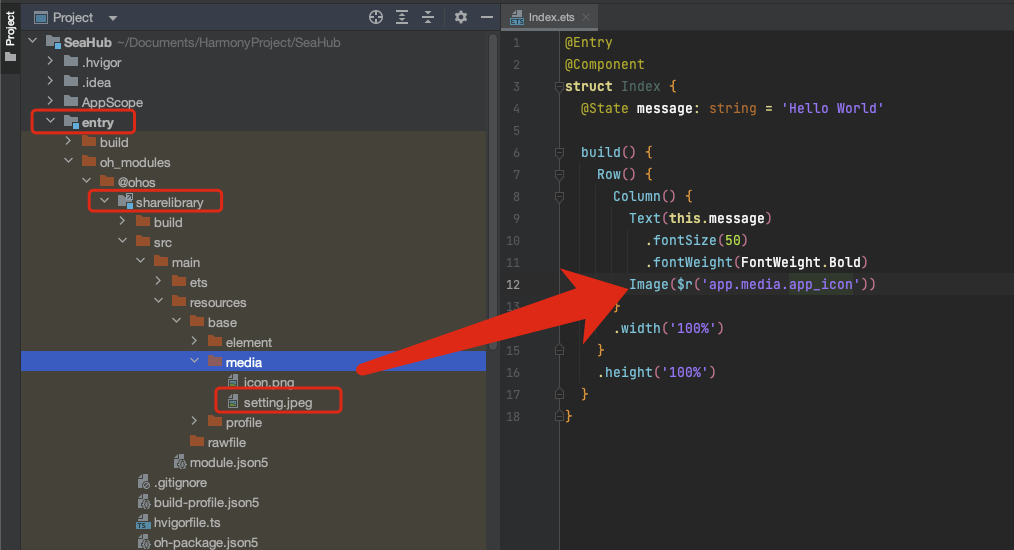Collapse the entry module chevron
1014x550 pixels.
click(50, 121)
